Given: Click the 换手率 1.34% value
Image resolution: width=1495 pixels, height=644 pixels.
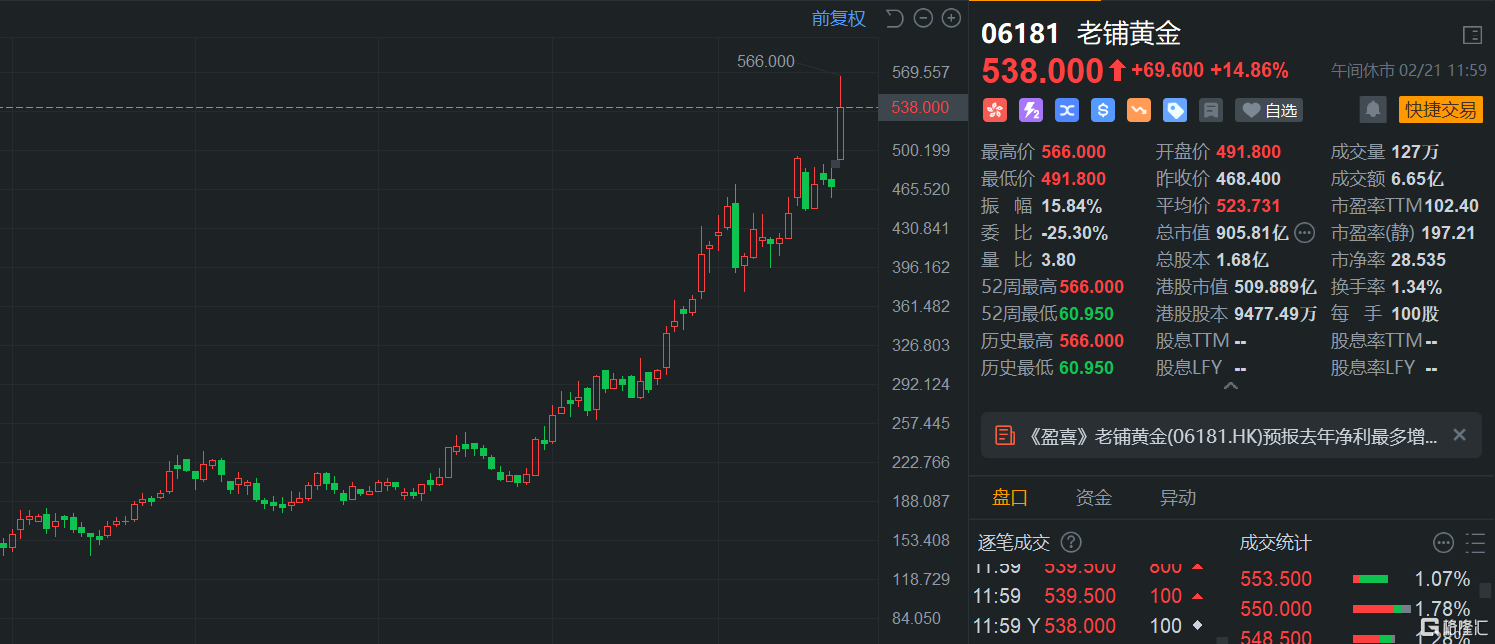Looking at the screenshot, I should pos(1418,287).
